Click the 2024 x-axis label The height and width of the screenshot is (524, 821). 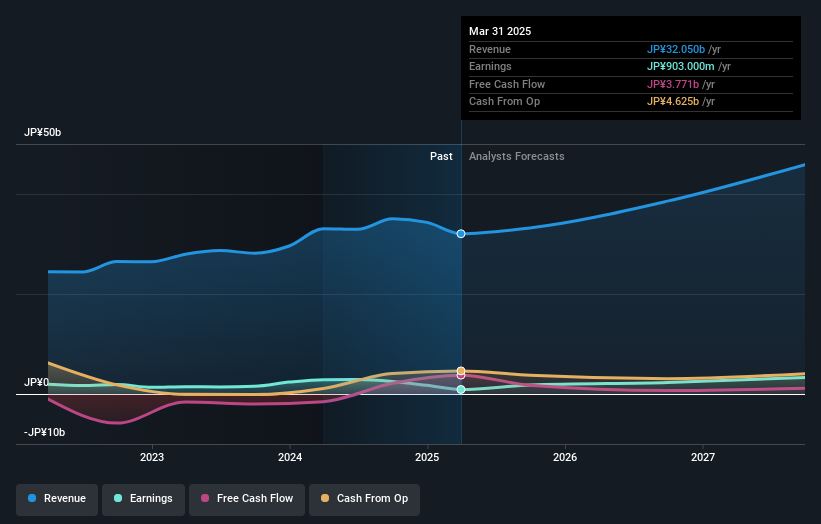[290, 458]
